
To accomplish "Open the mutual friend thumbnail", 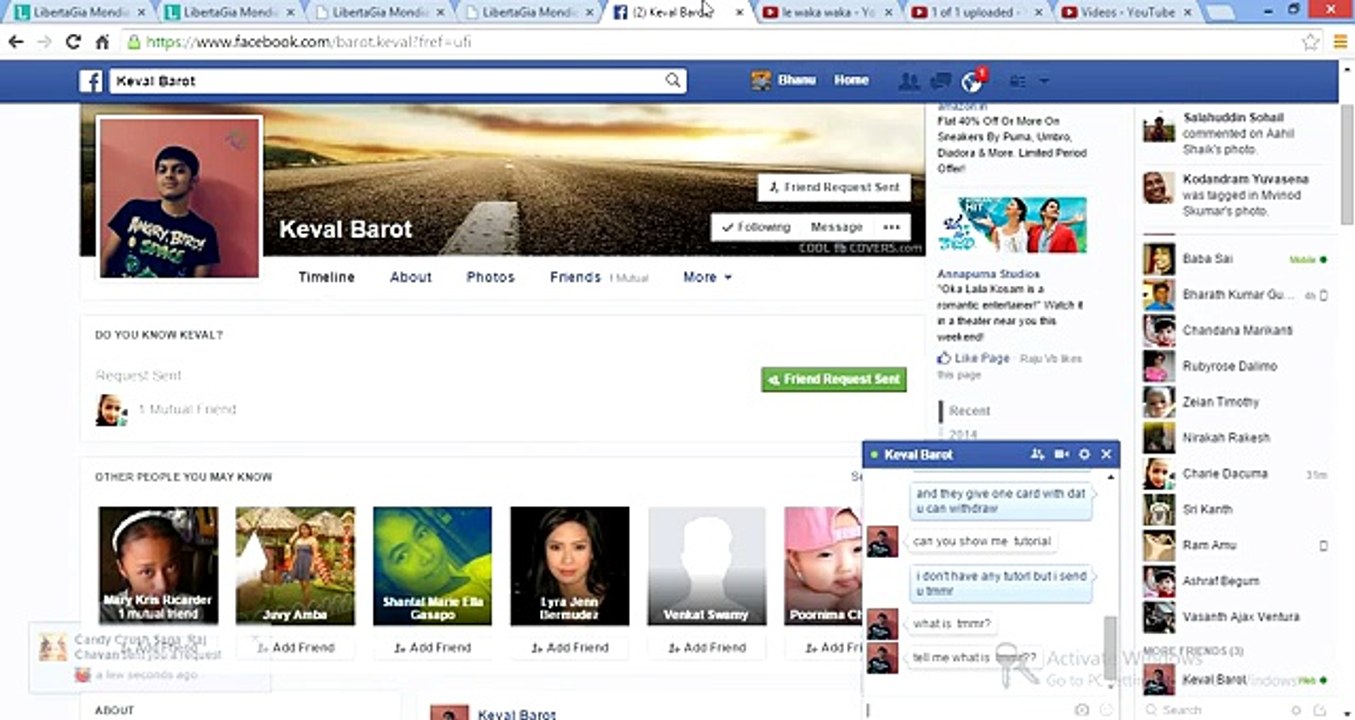I will 109,409.
